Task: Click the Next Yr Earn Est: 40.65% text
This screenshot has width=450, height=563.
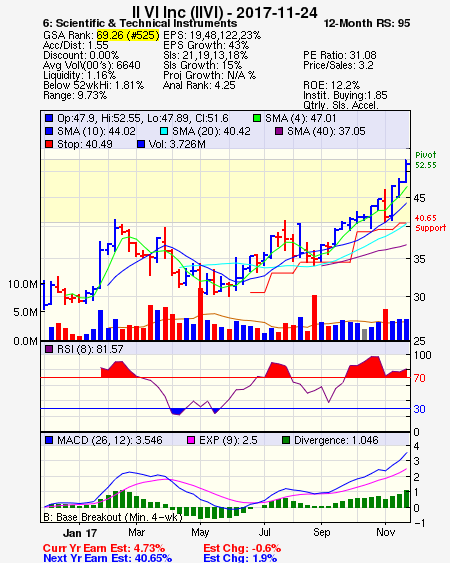Action: pyautogui.click(x=107, y=558)
